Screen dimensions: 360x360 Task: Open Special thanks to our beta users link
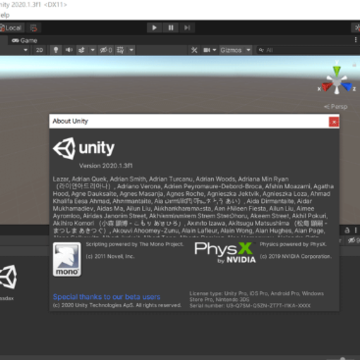107,297
